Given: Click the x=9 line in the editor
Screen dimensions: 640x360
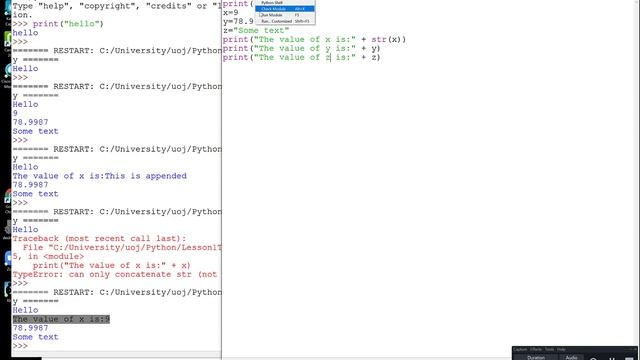Looking at the screenshot, I should 231,13.
